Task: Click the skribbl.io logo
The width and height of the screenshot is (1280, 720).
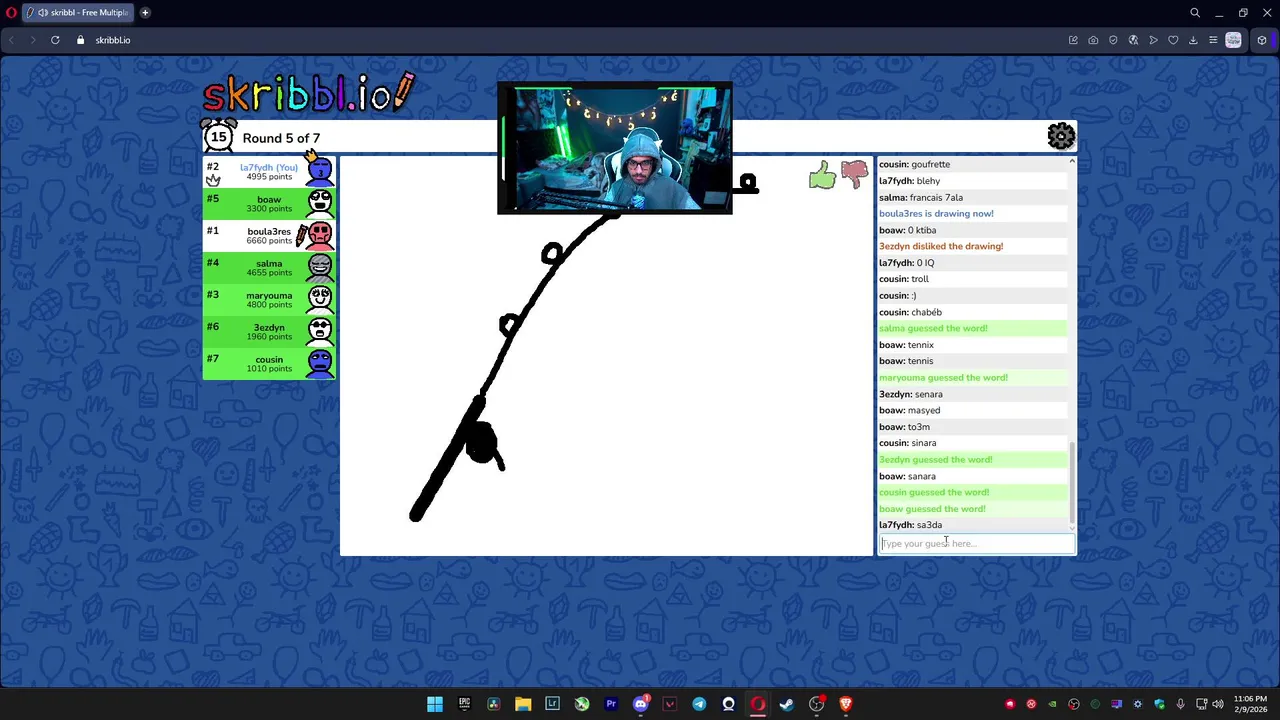Action: [308, 93]
